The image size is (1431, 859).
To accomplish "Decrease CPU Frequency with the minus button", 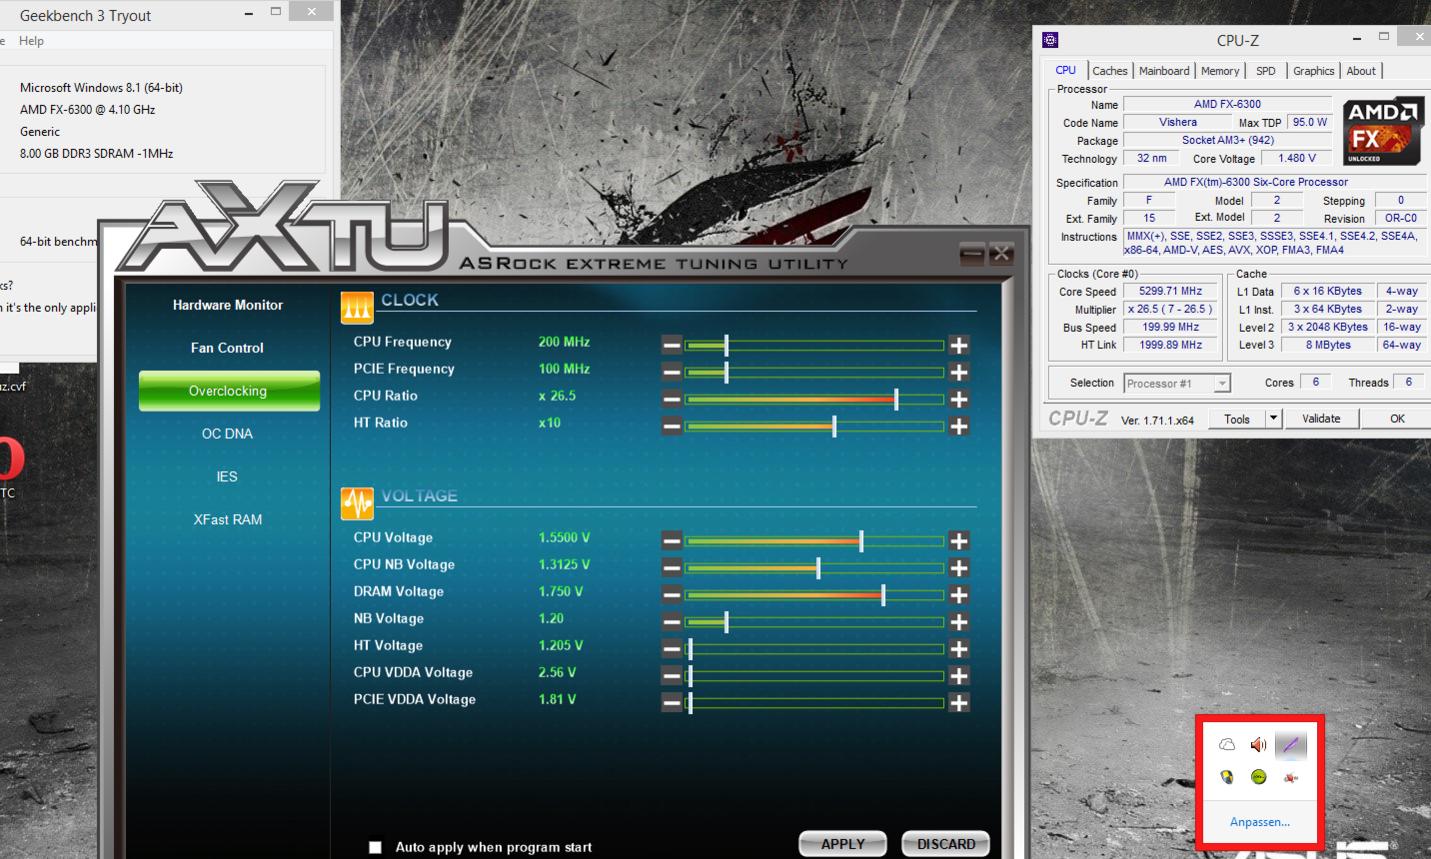I will (x=672, y=345).
